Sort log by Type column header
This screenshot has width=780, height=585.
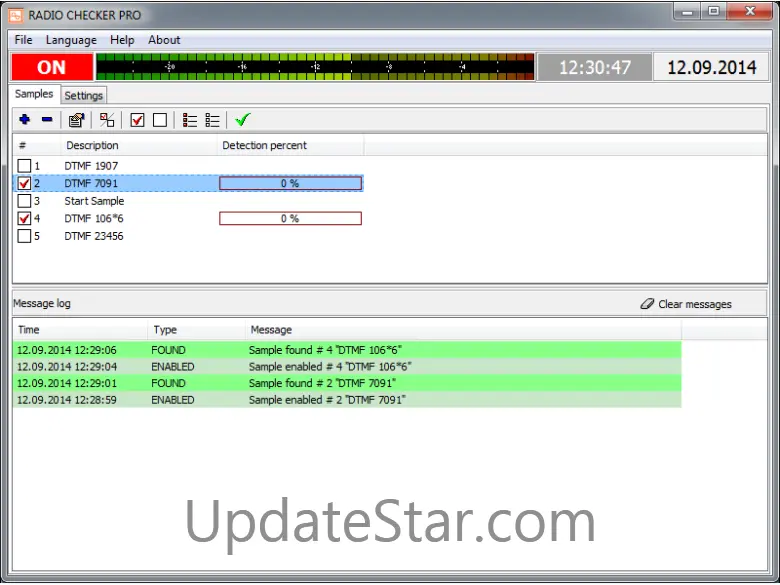point(196,330)
